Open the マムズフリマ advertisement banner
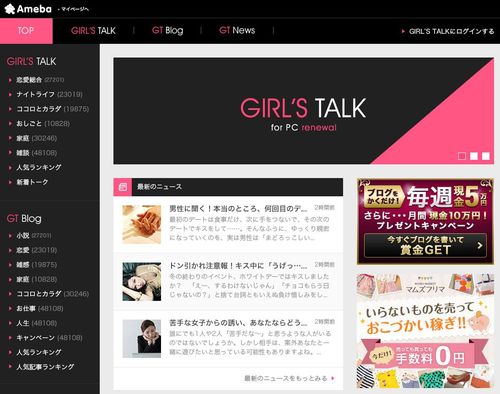The image size is (500, 394). tap(425, 331)
